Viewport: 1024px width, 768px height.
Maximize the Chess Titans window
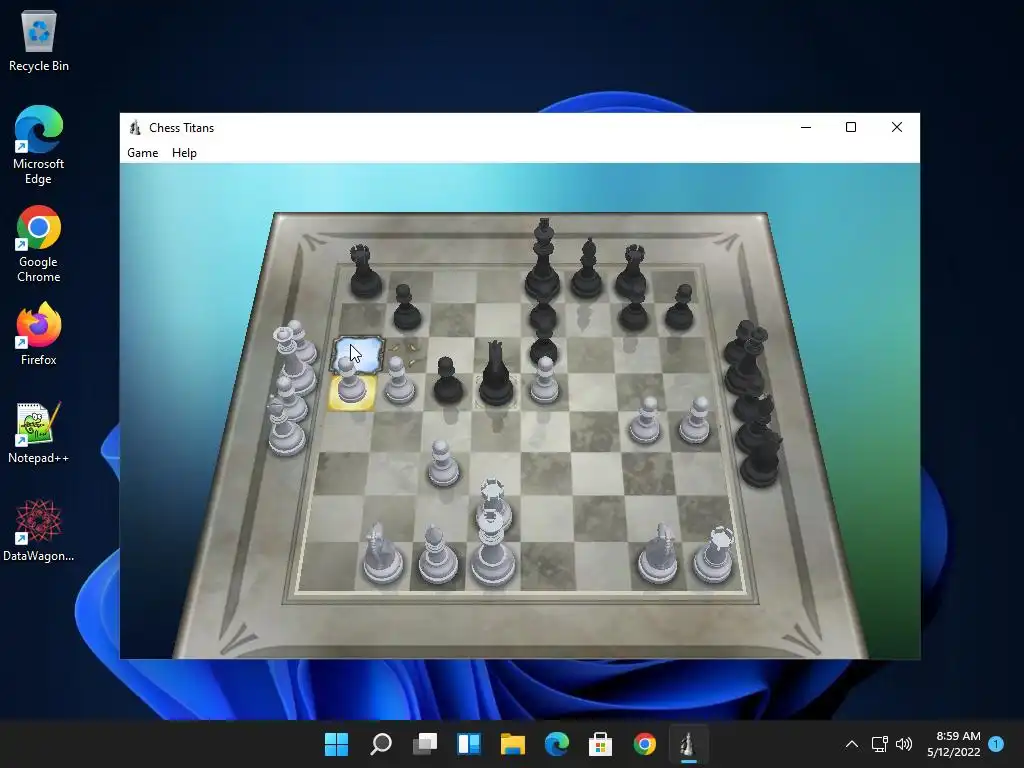(x=850, y=127)
